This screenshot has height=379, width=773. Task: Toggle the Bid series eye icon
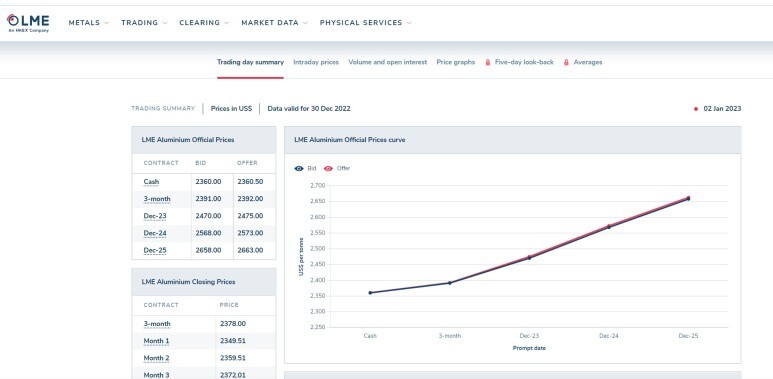click(x=299, y=169)
